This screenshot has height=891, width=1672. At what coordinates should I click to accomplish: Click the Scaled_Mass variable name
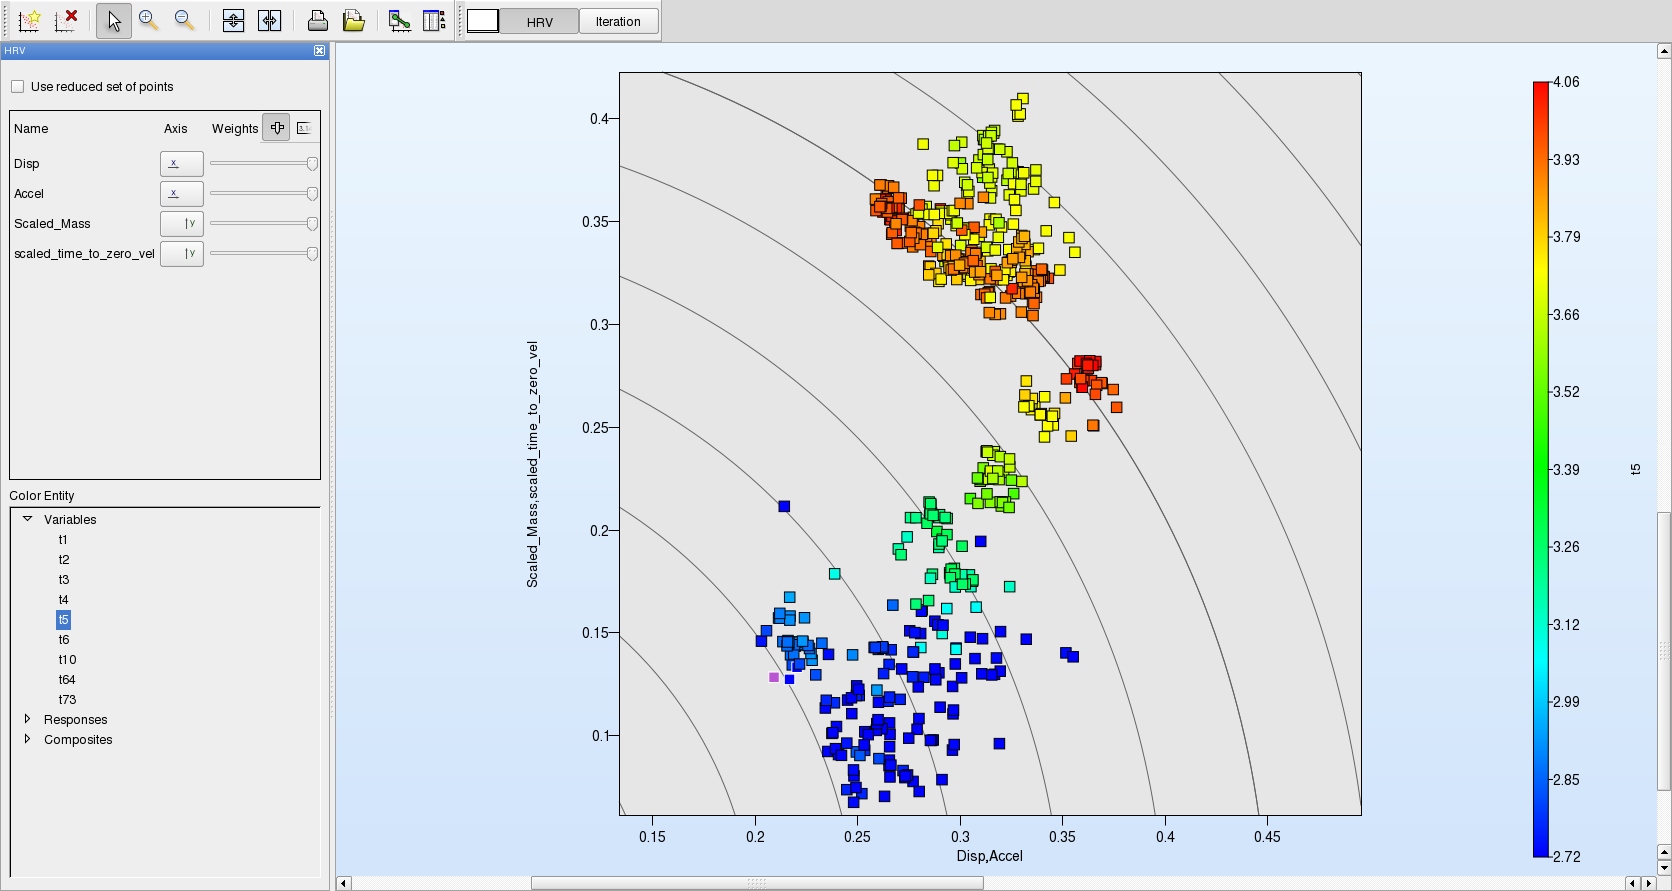point(52,224)
